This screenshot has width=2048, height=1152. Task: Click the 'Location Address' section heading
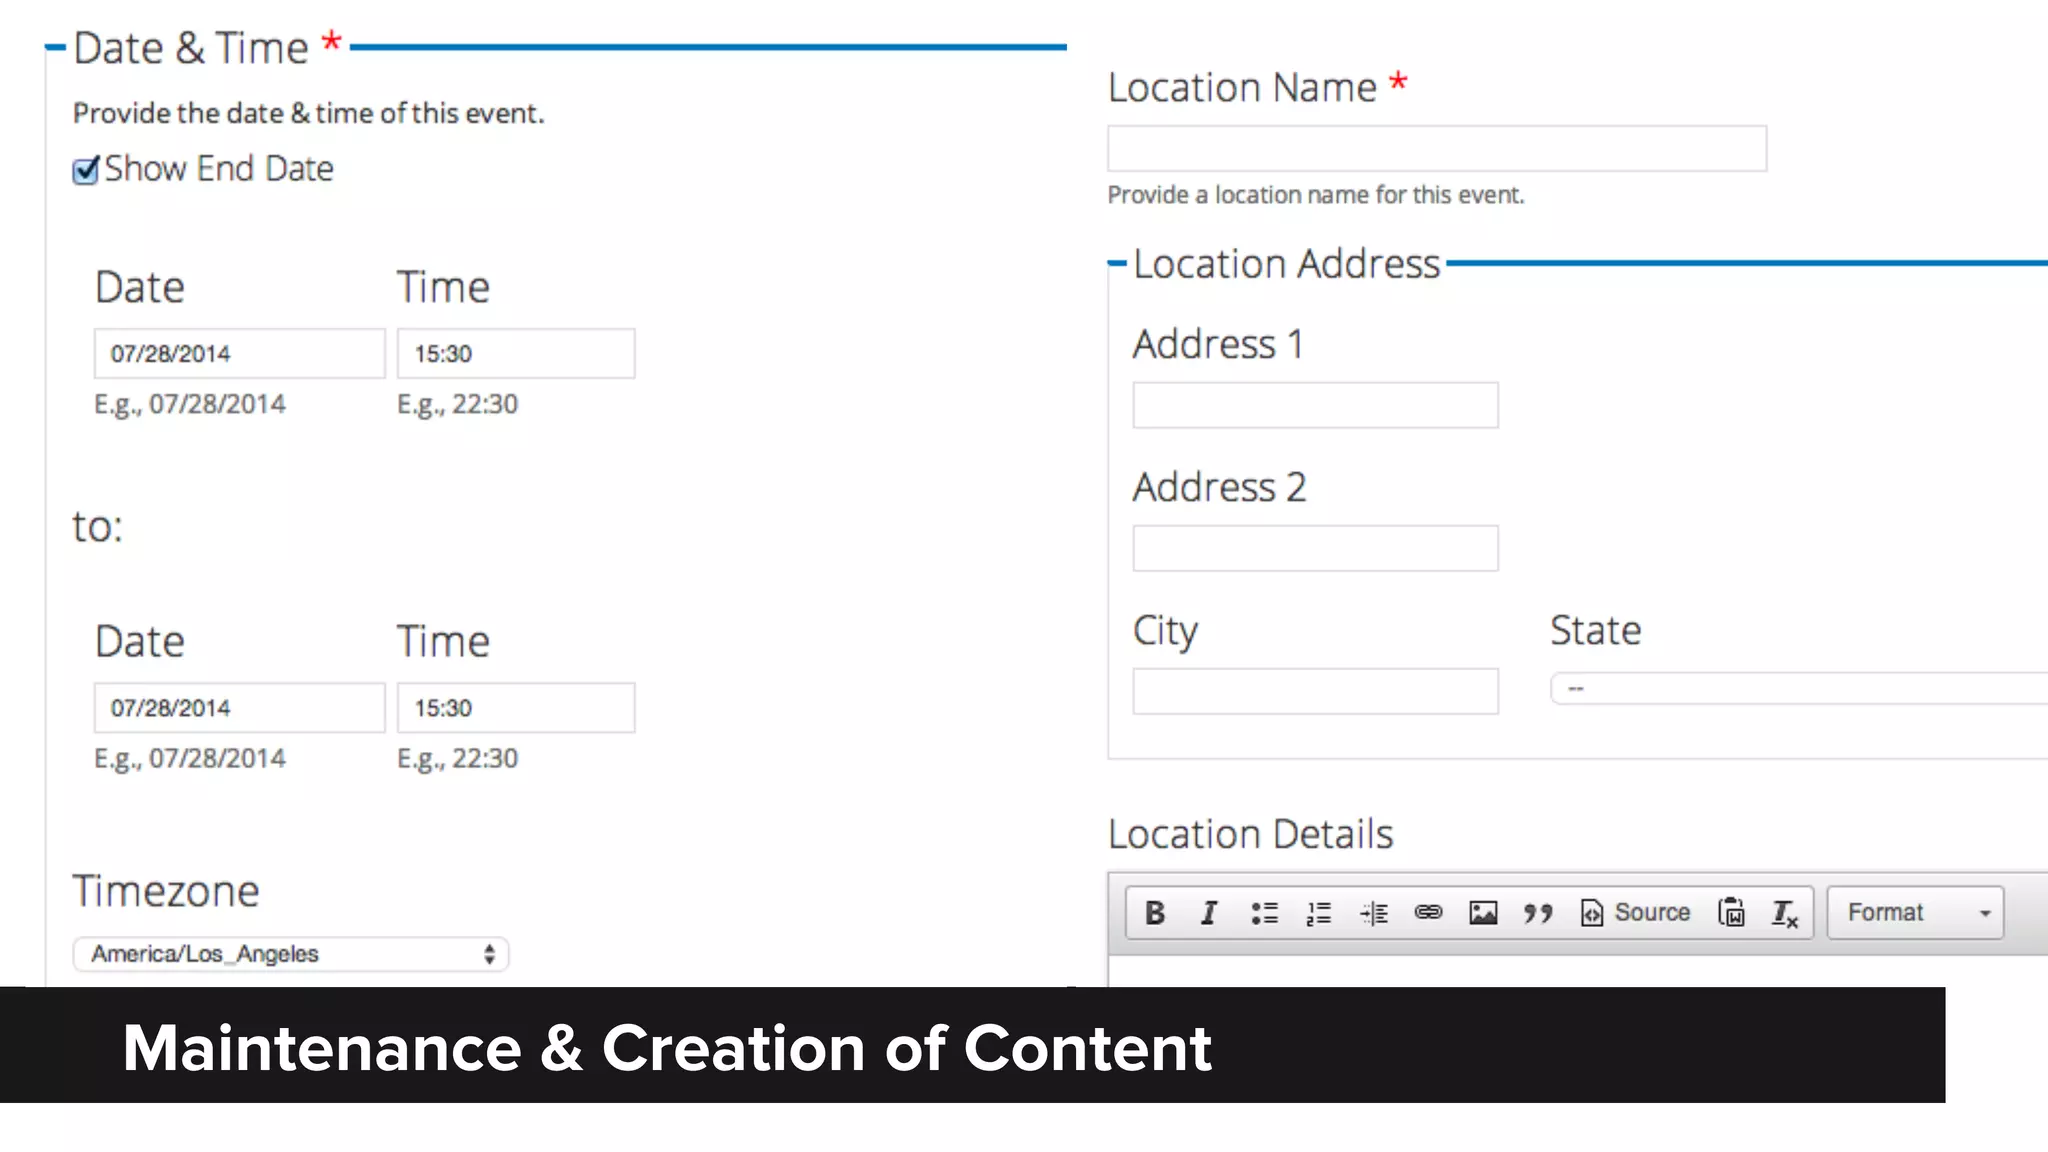click(1287, 264)
